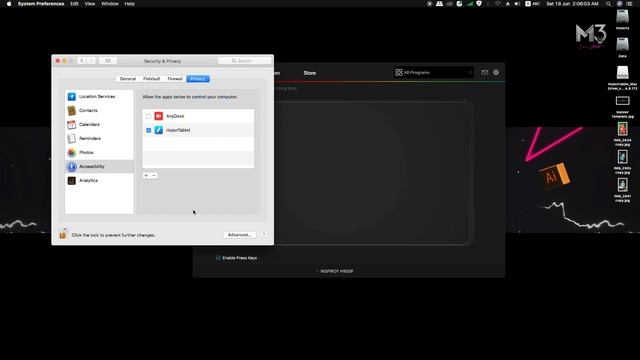The height and width of the screenshot is (360, 640).
Task: Switch to the FileVault tab
Action: [151, 79]
